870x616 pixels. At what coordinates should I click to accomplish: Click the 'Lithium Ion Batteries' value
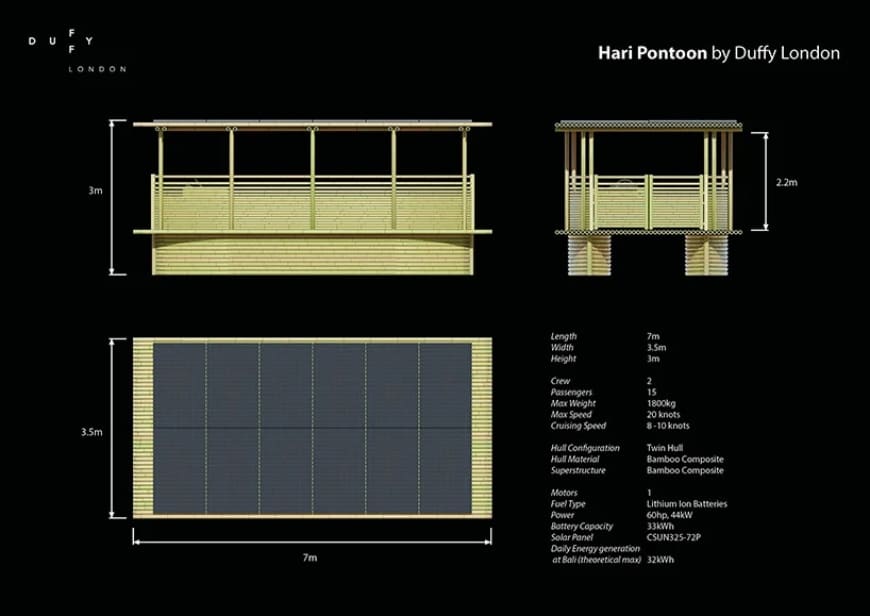[x=687, y=504]
